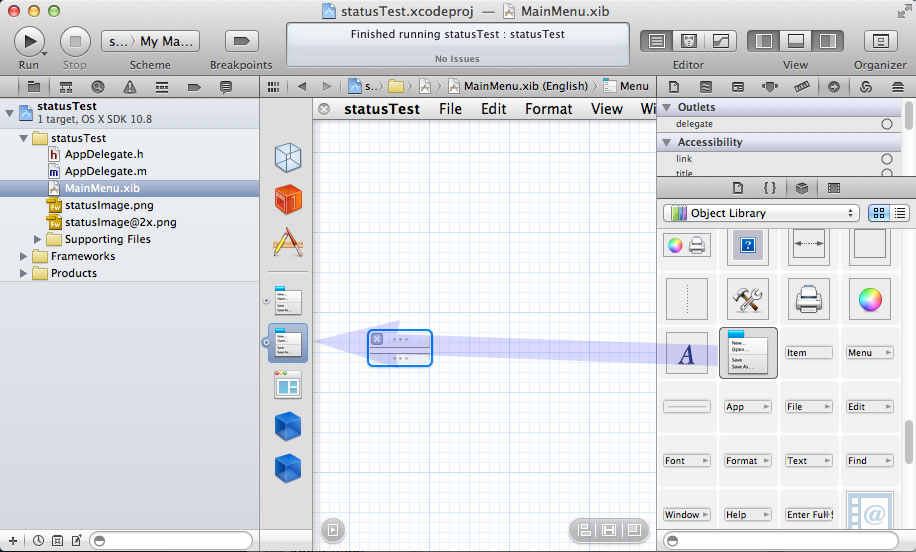Collapse the Accessibility section

click(667, 143)
